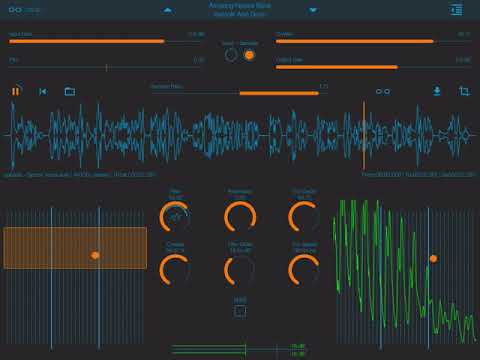Image resolution: width=480 pixels, height=360 pixels.
Task: Select the unlit round radio button between the sliders
Action: coord(231,55)
